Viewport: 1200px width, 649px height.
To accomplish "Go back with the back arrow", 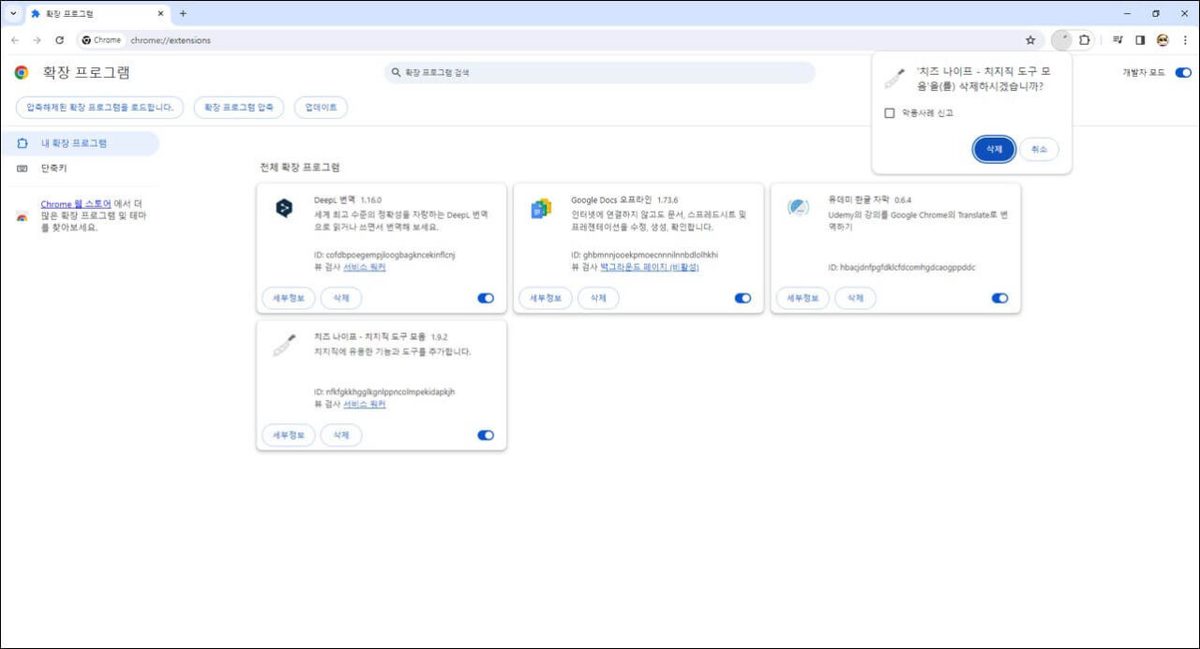I will [15, 40].
